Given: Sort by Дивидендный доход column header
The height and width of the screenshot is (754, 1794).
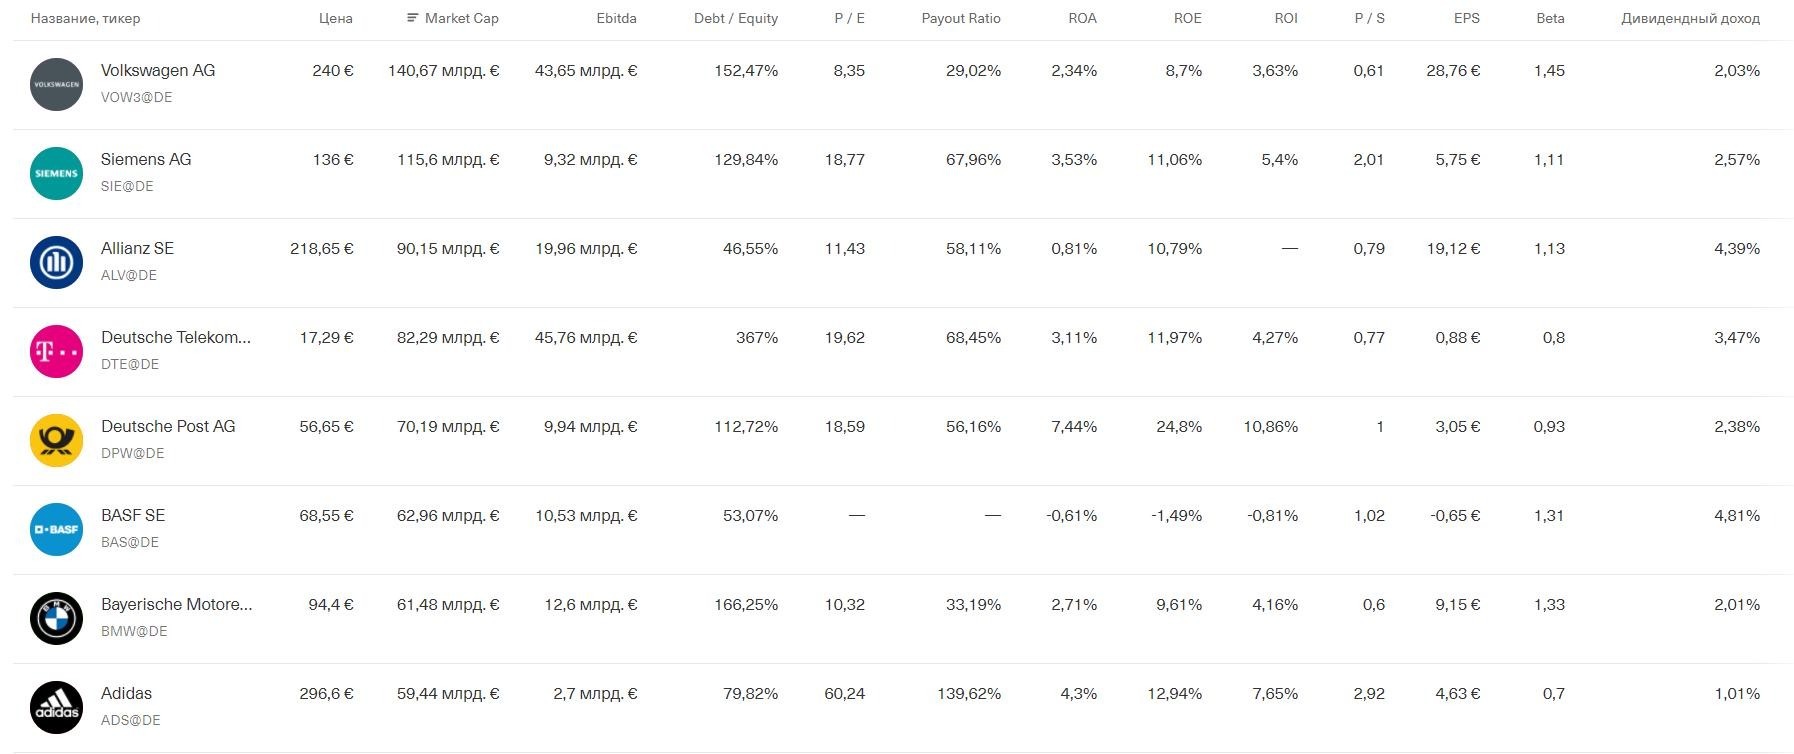Looking at the screenshot, I should pos(1690,18).
